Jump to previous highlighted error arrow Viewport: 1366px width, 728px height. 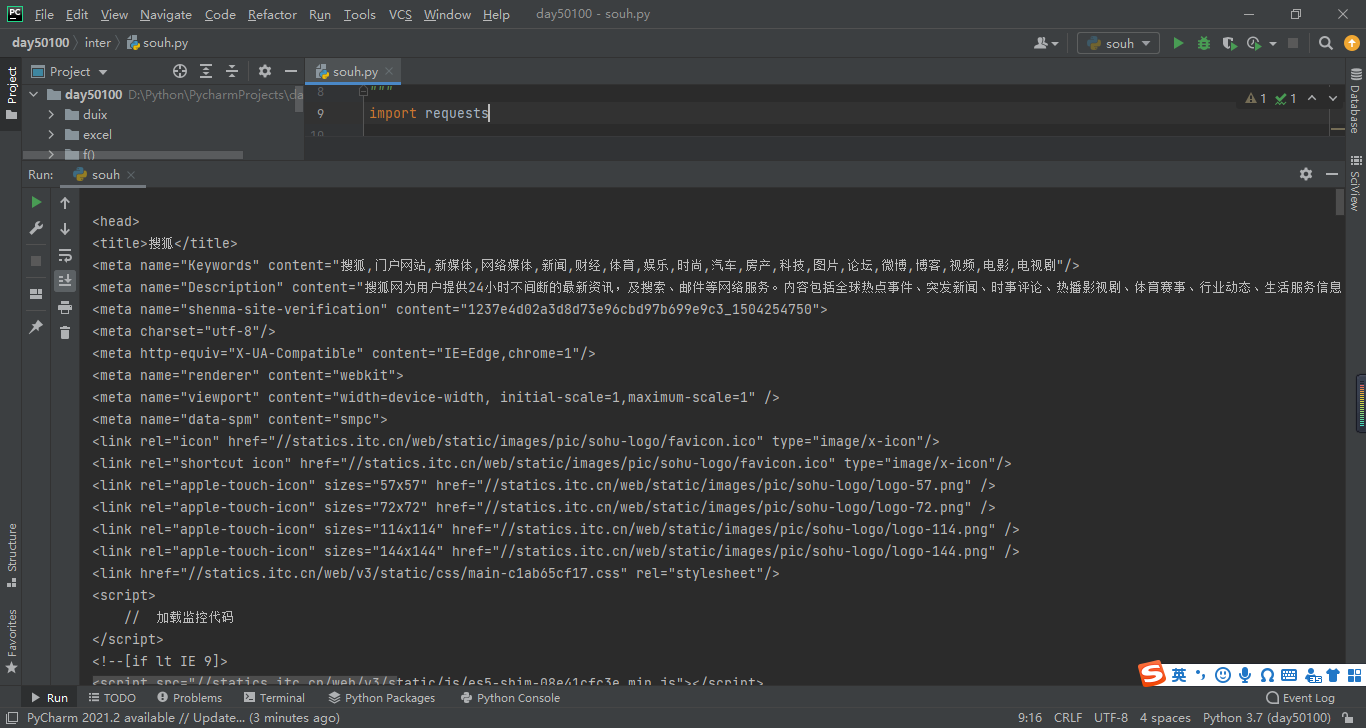click(x=1312, y=98)
